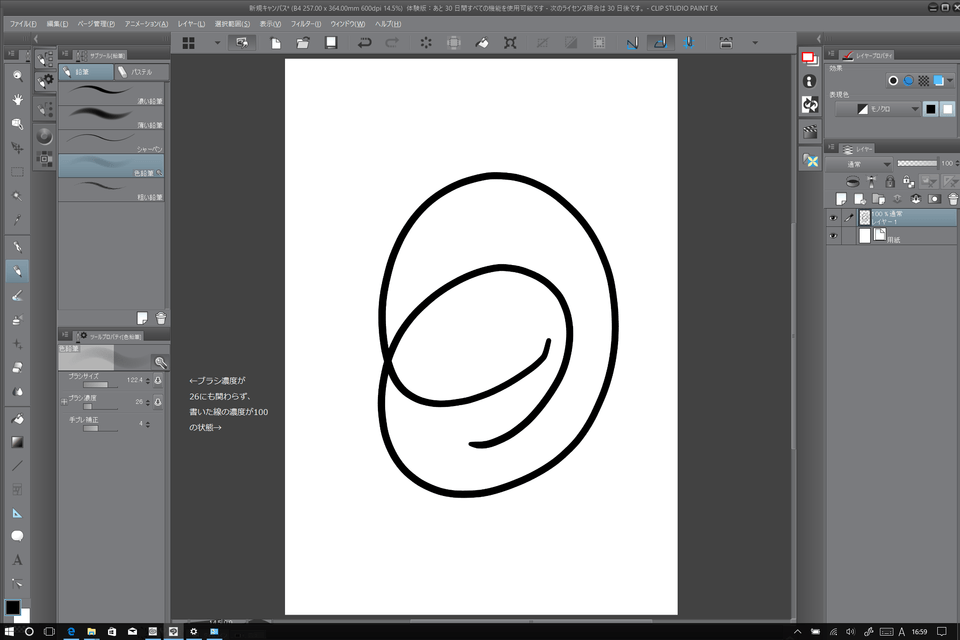Click the Undo arrow in the command bar
This screenshot has width=960, height=640.
click(365, 43)
